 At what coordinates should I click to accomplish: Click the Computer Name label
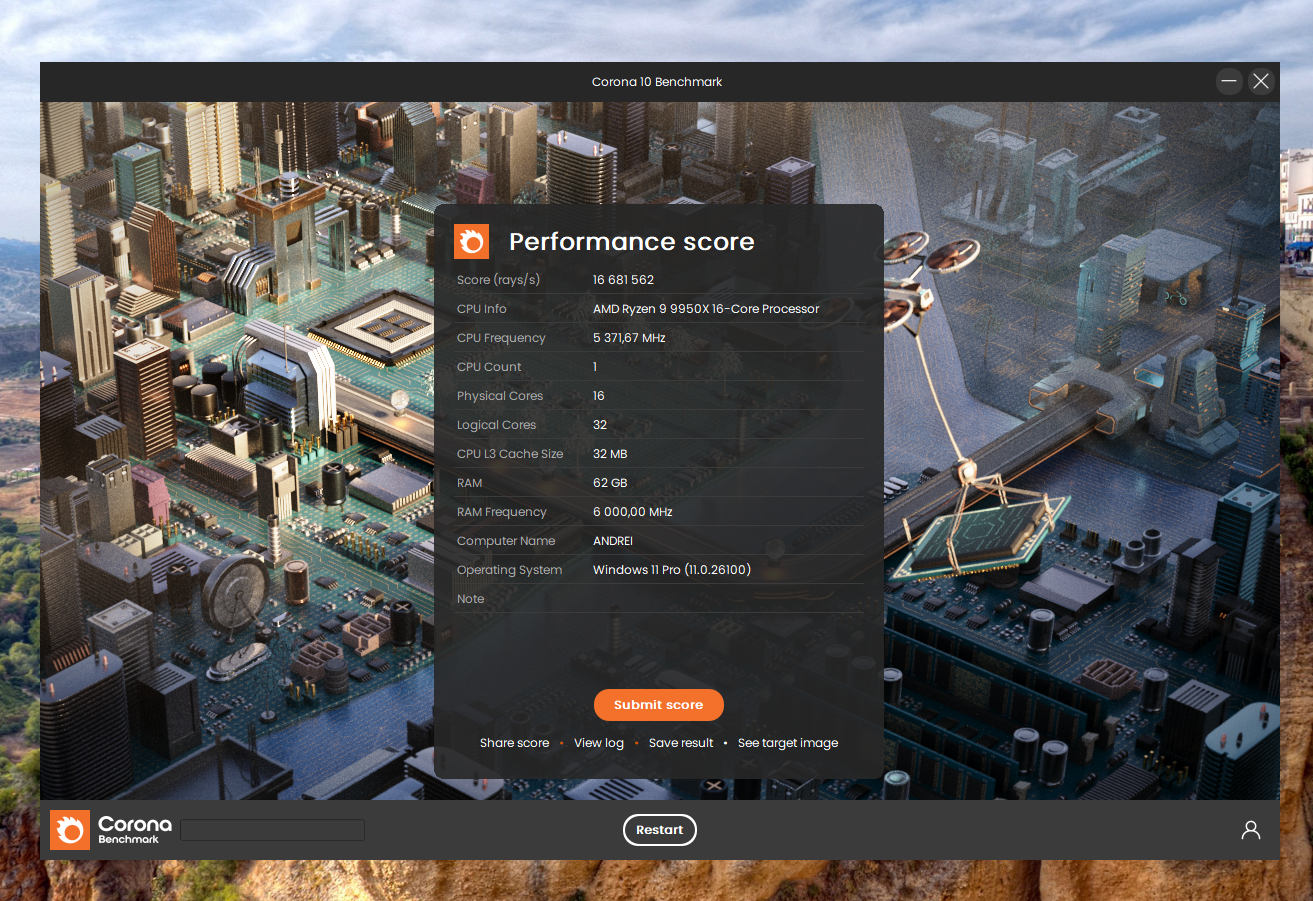click(506, 541)
